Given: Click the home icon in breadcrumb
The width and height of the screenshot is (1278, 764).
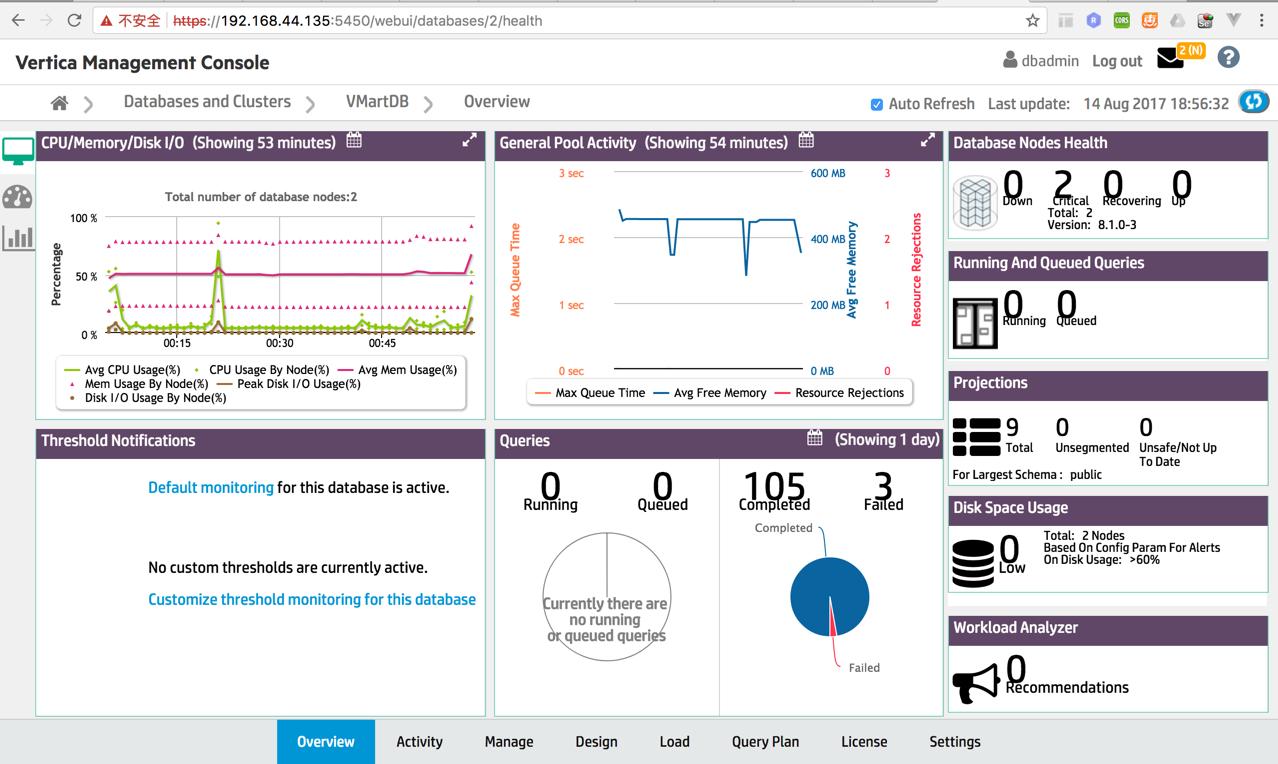Looking at the screenshot, I should [x=60, y=103].
